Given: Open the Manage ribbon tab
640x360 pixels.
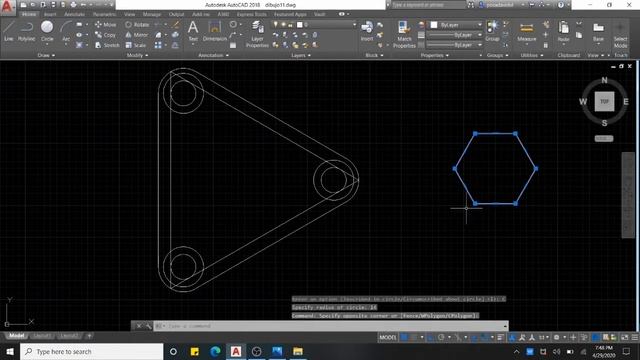Looking at the screenshot, I should click(x=152, y=14).
